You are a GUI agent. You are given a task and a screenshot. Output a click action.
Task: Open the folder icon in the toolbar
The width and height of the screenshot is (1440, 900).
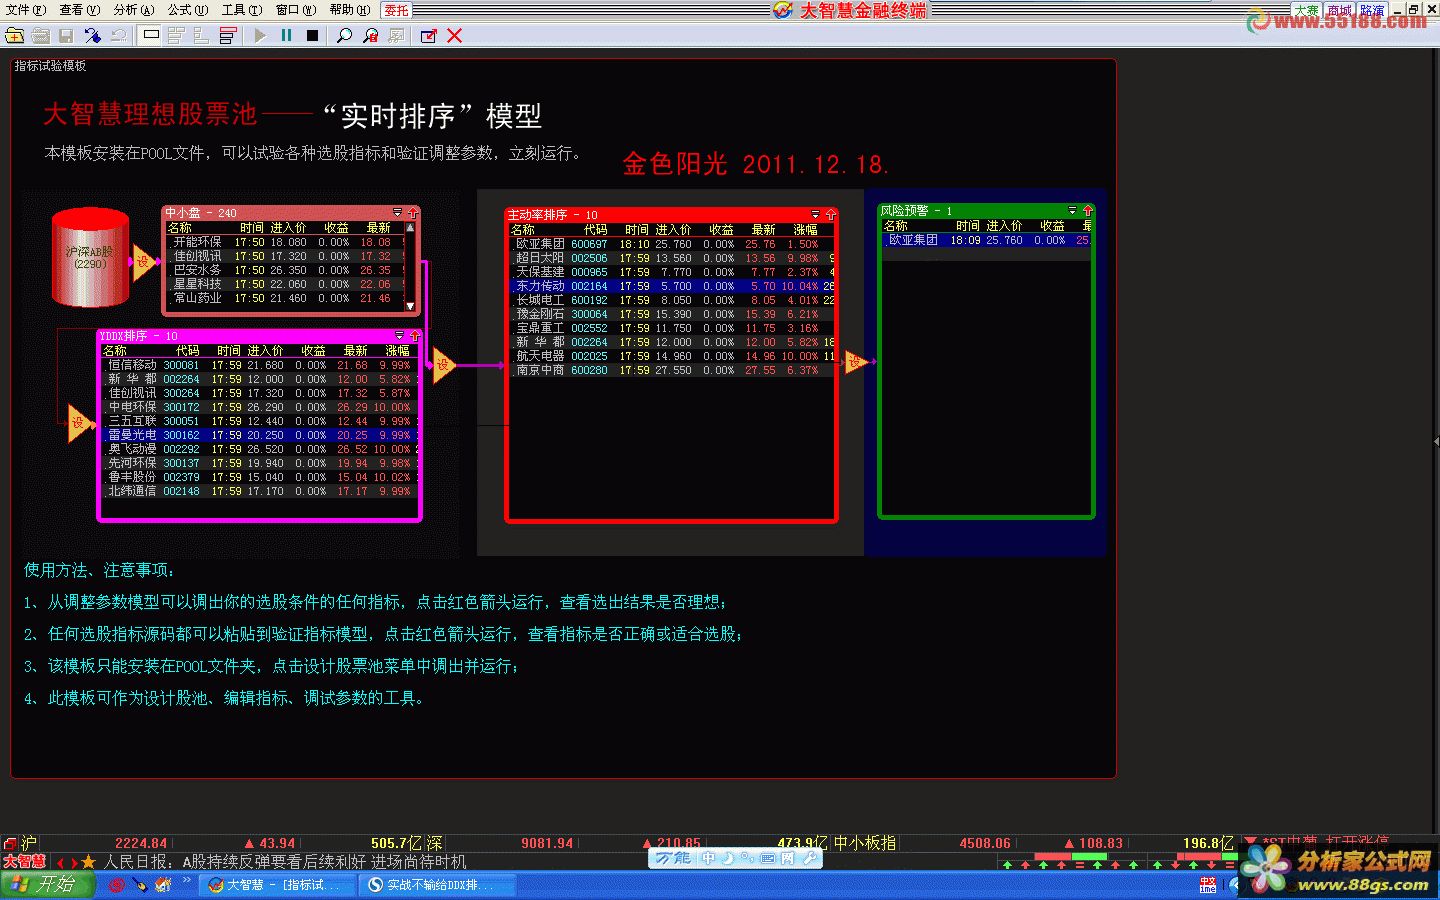pos(15,36)
